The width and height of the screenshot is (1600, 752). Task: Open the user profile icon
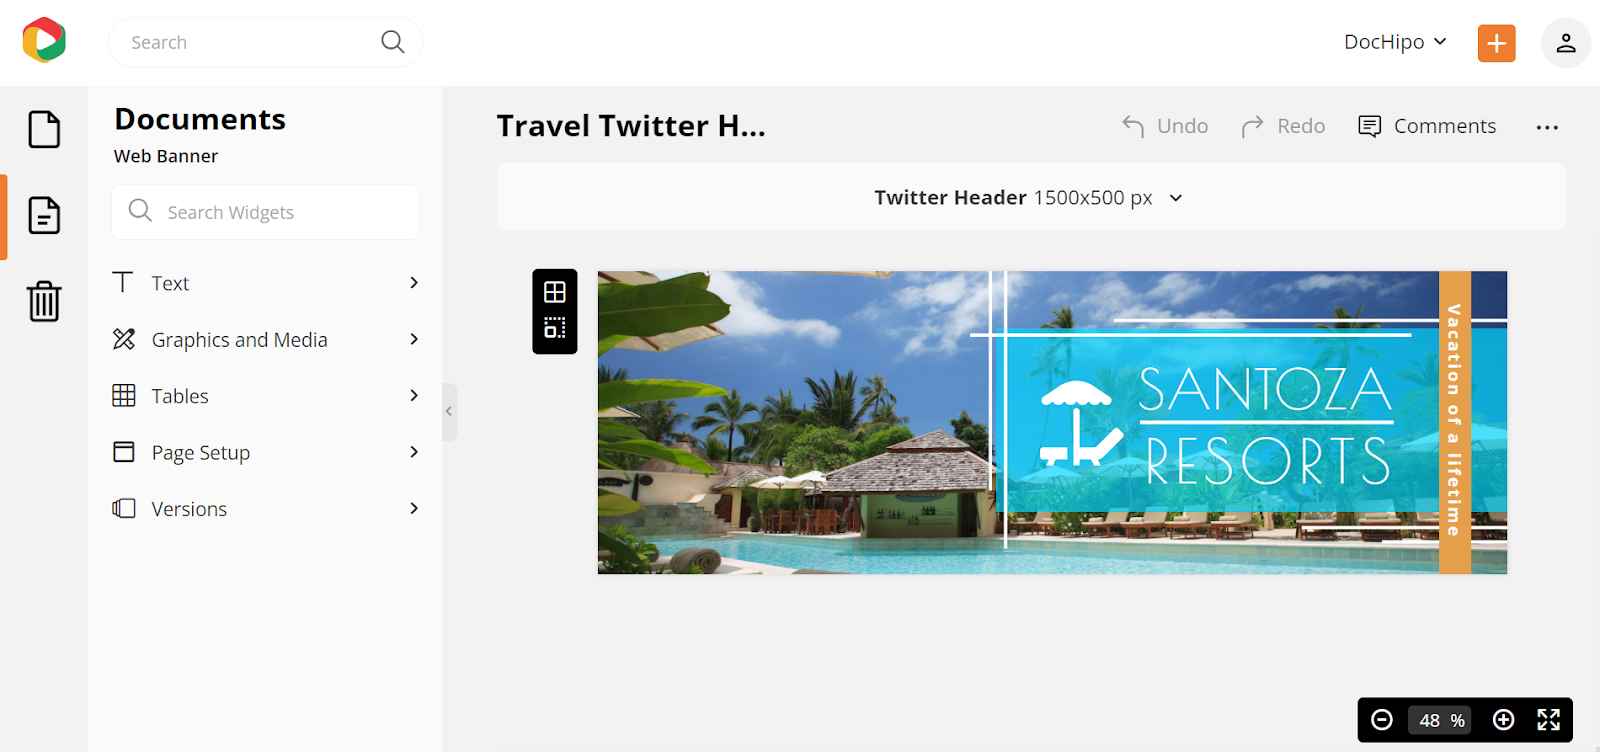pyautogui.click(x=1566, y=43)
